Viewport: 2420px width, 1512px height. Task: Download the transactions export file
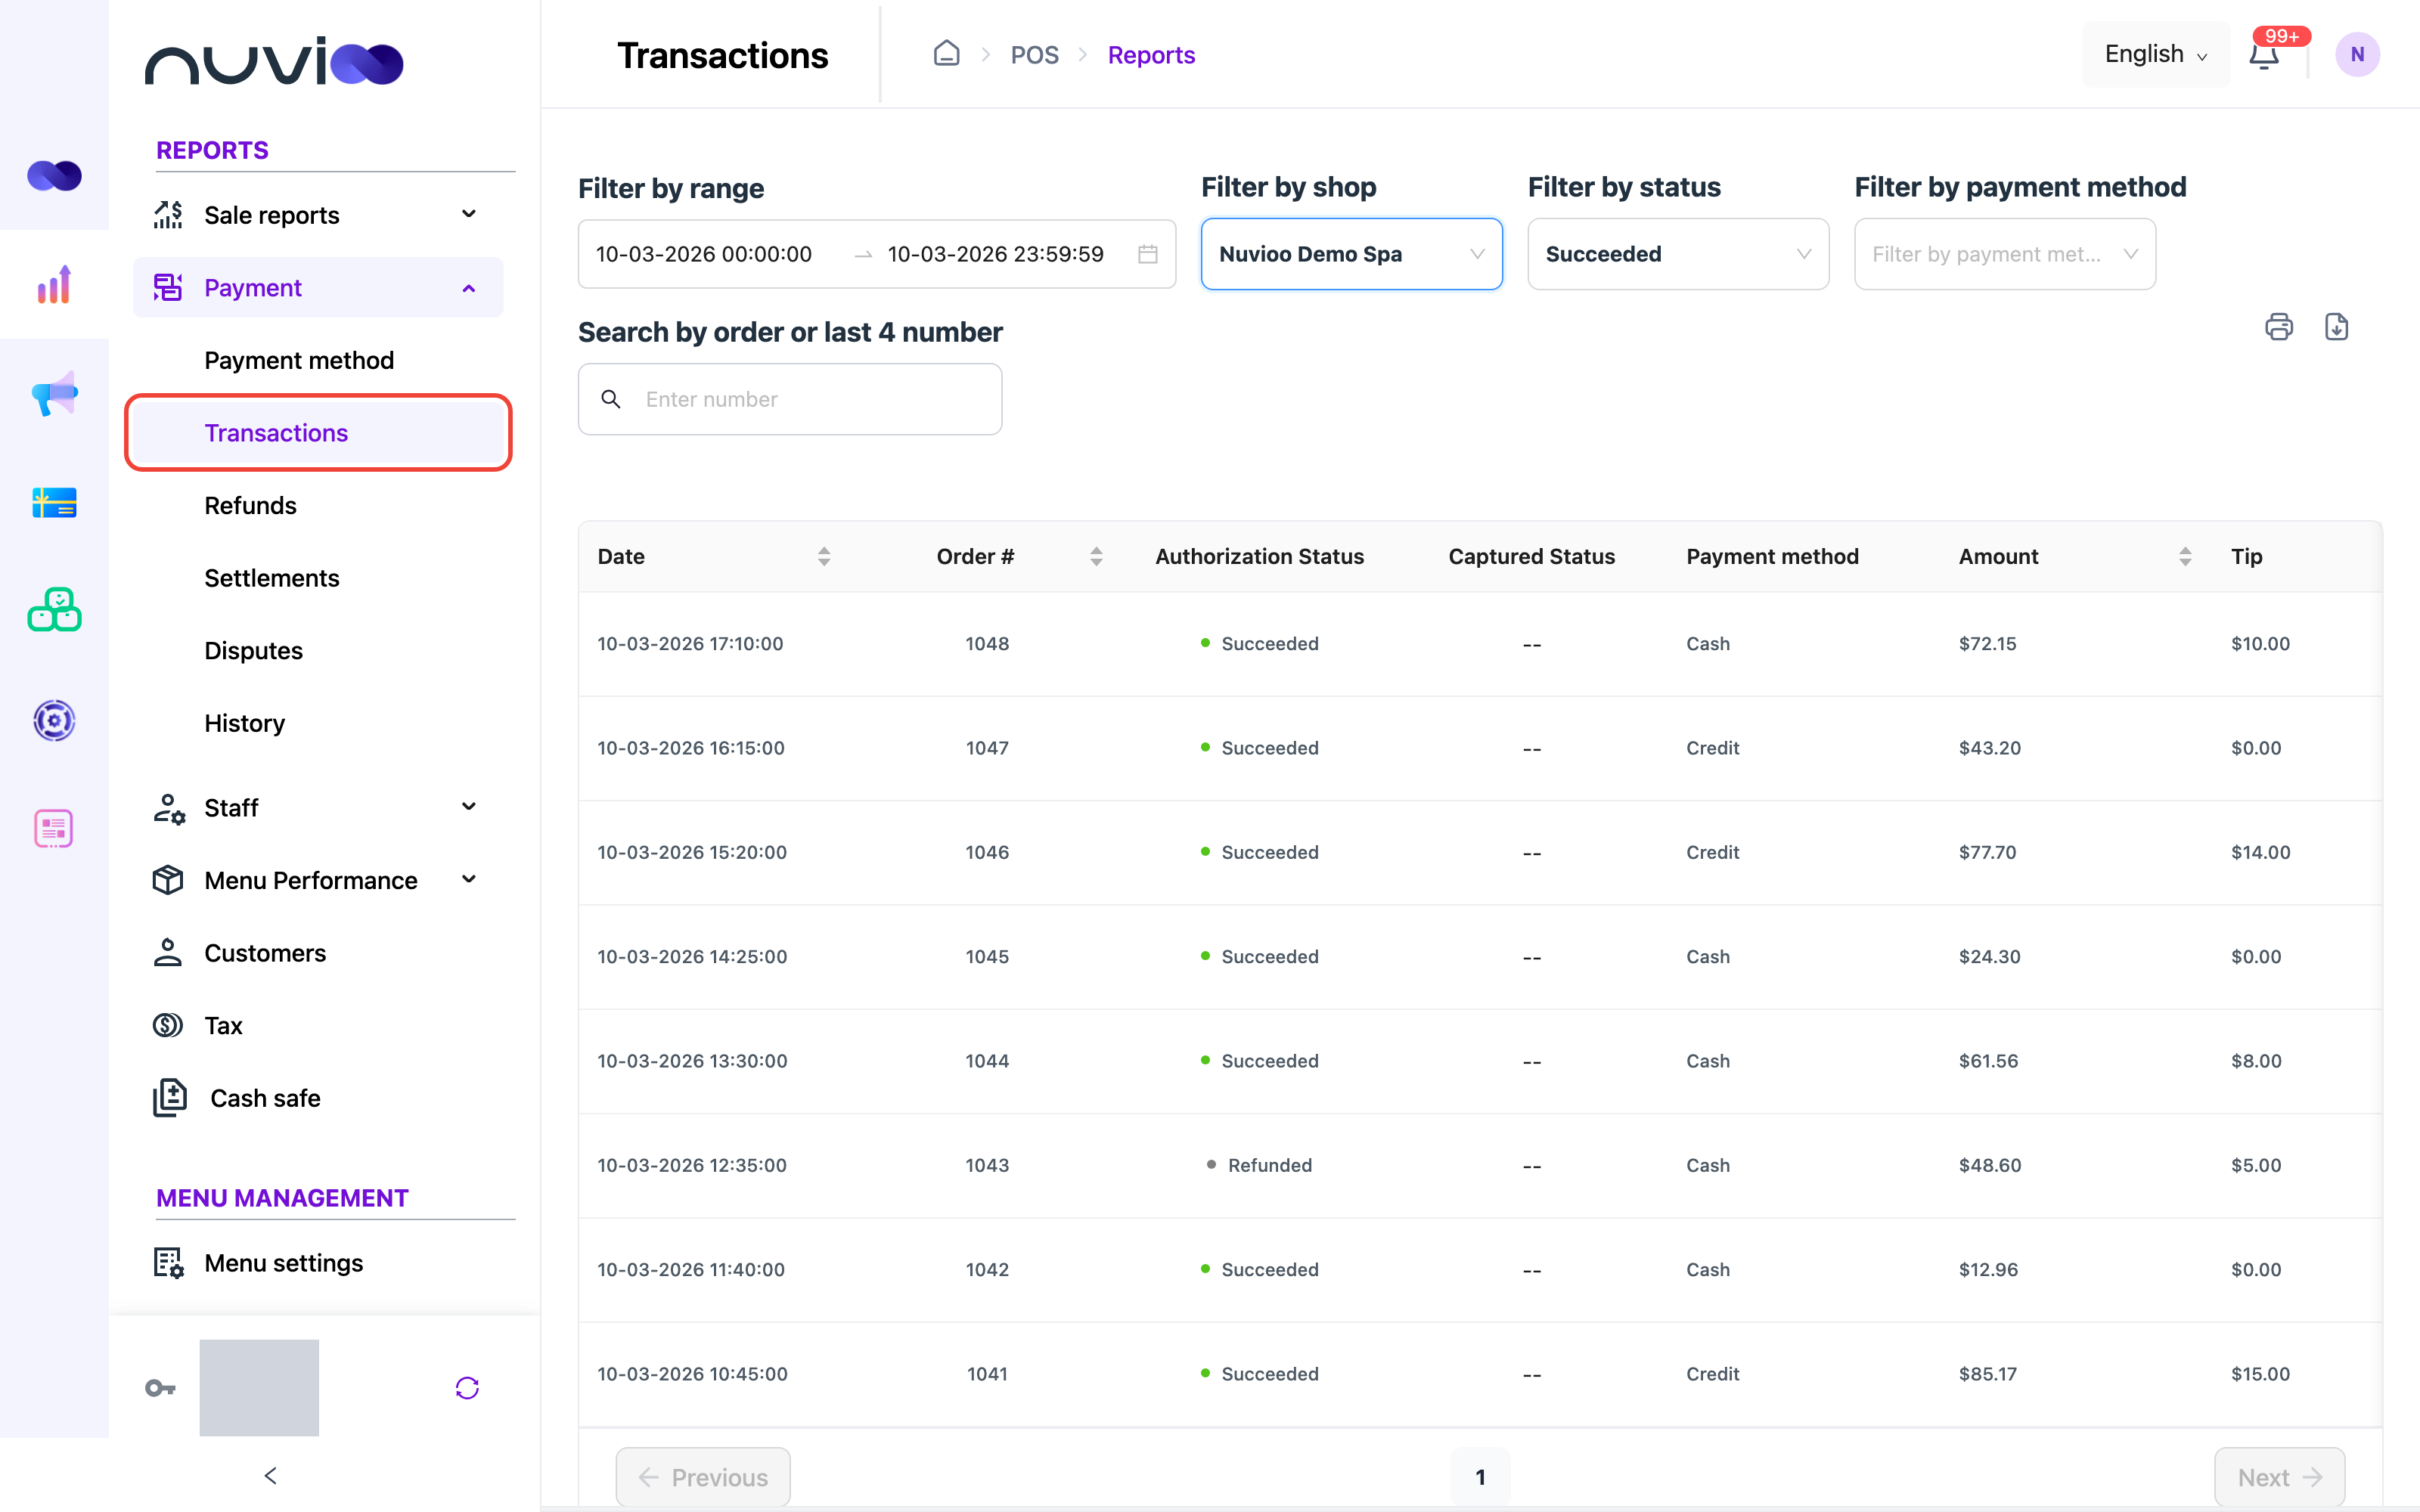tap(2336, 327)
